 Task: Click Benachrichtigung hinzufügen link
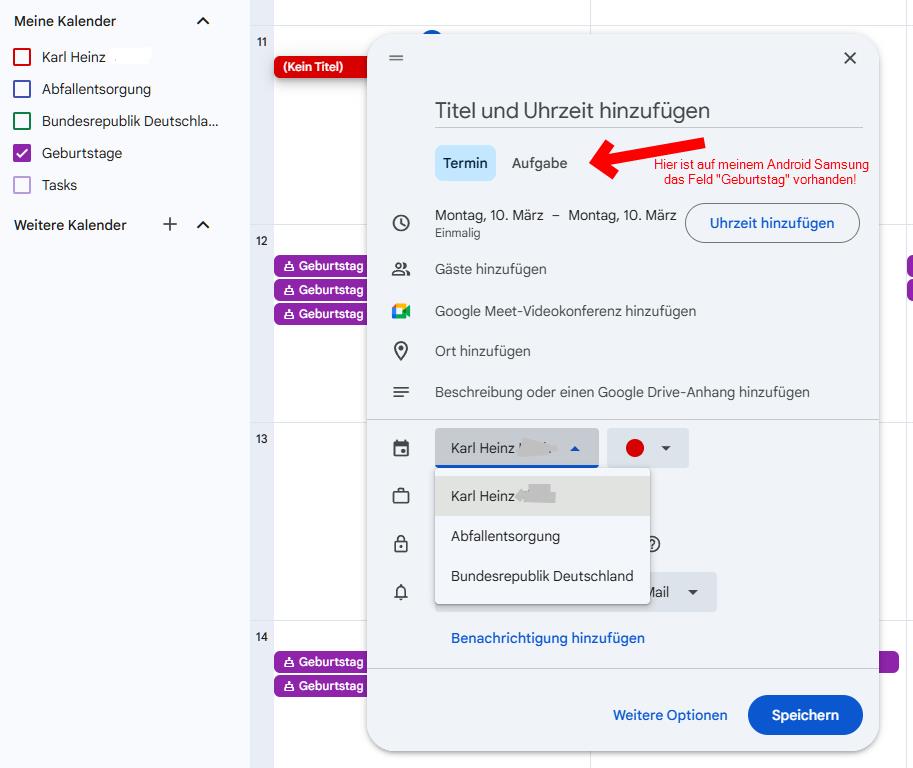548,638
